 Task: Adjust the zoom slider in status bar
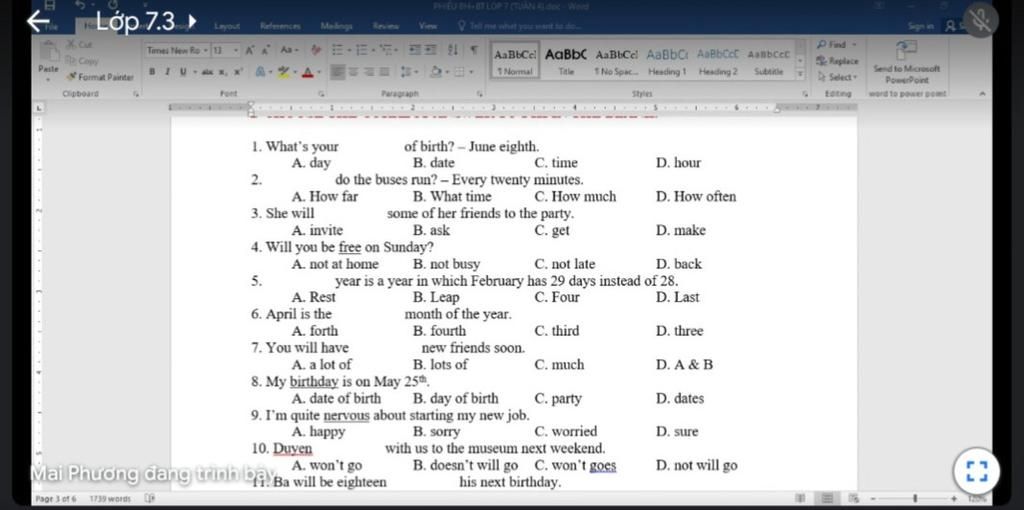tap(914, 499)
